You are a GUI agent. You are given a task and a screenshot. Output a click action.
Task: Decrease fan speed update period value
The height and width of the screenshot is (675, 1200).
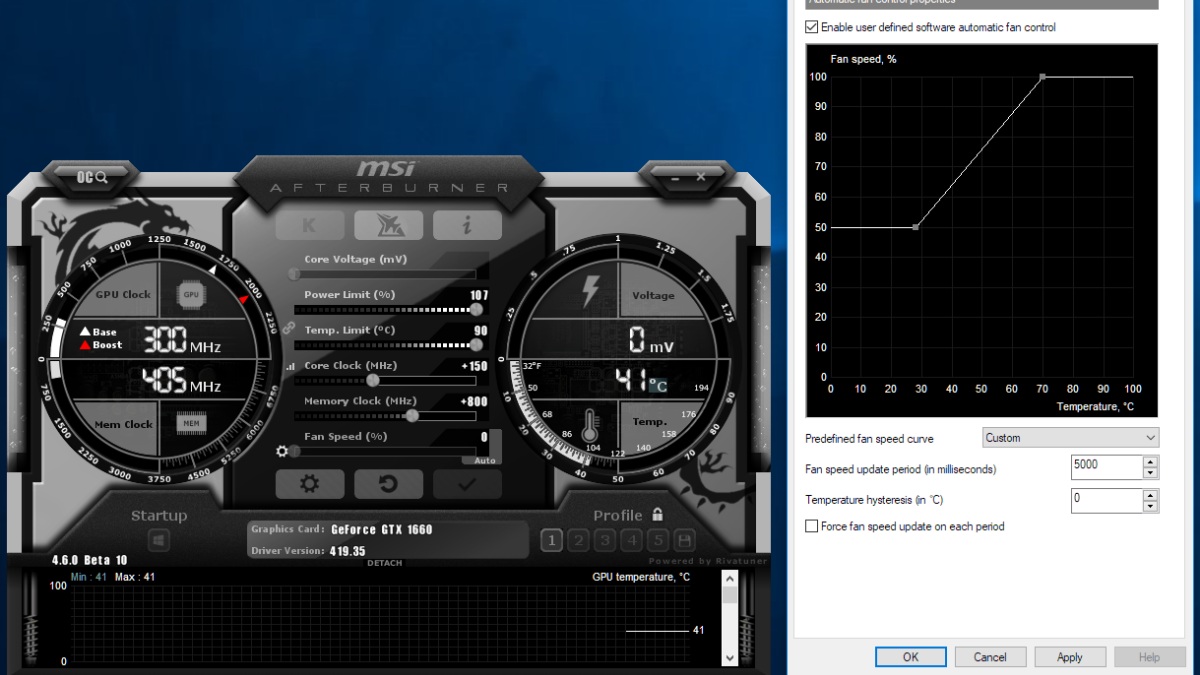[1150, 473]
